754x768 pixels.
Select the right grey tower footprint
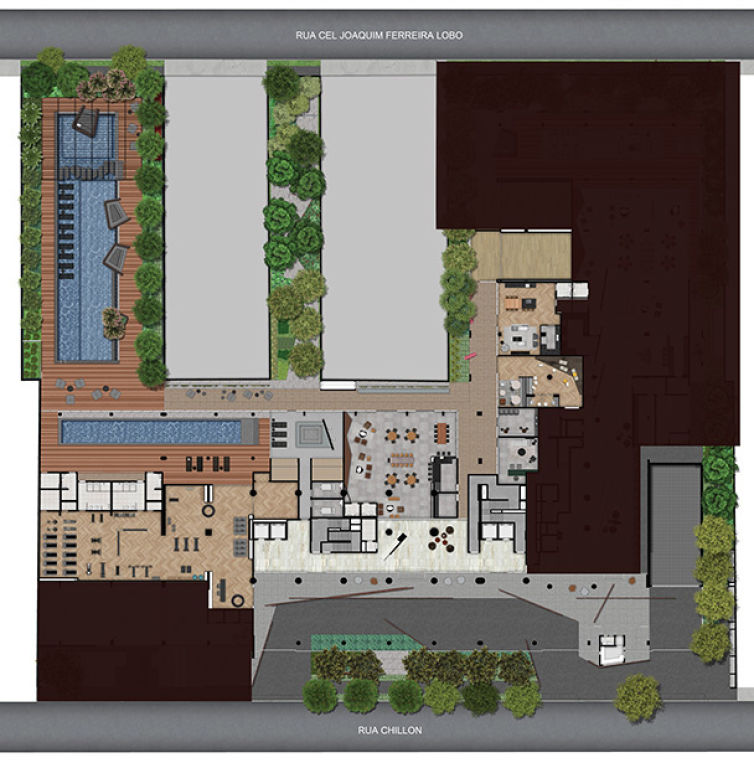click(383, 220)
